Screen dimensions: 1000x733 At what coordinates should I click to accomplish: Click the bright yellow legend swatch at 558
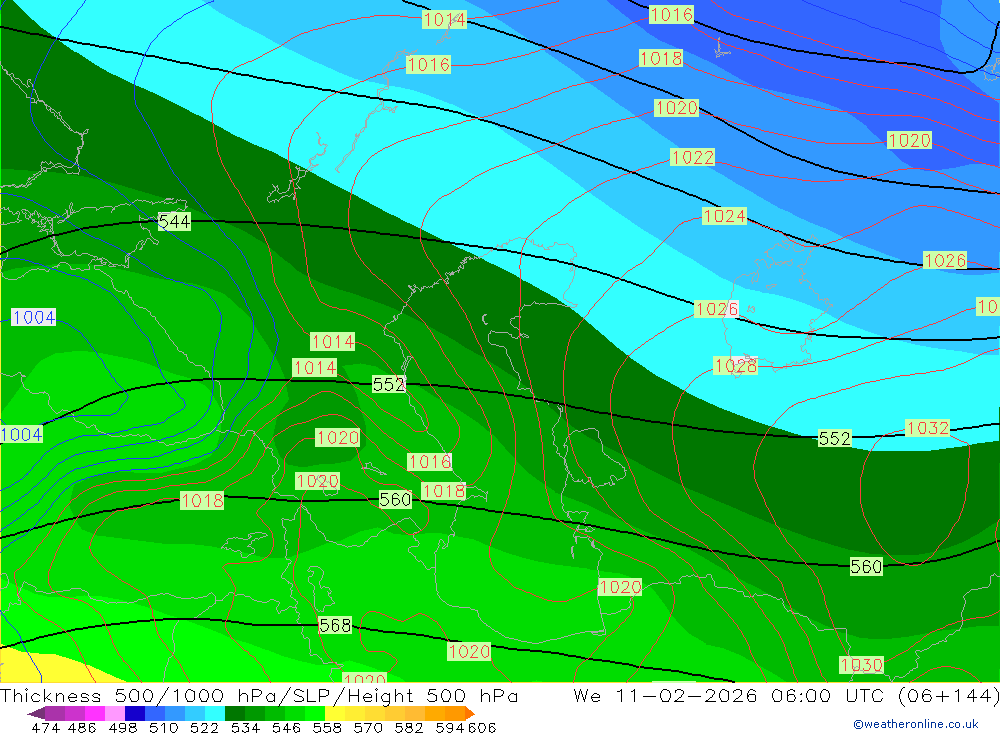335,713
